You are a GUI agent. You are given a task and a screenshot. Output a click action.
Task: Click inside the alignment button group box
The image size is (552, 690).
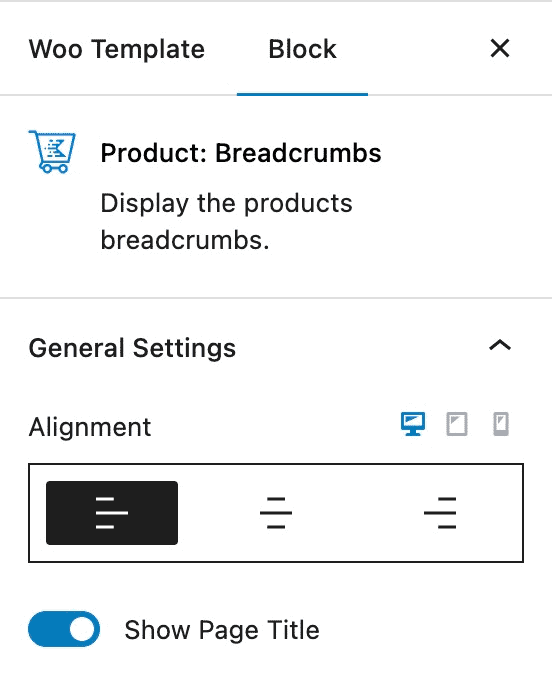coord(276,513)
